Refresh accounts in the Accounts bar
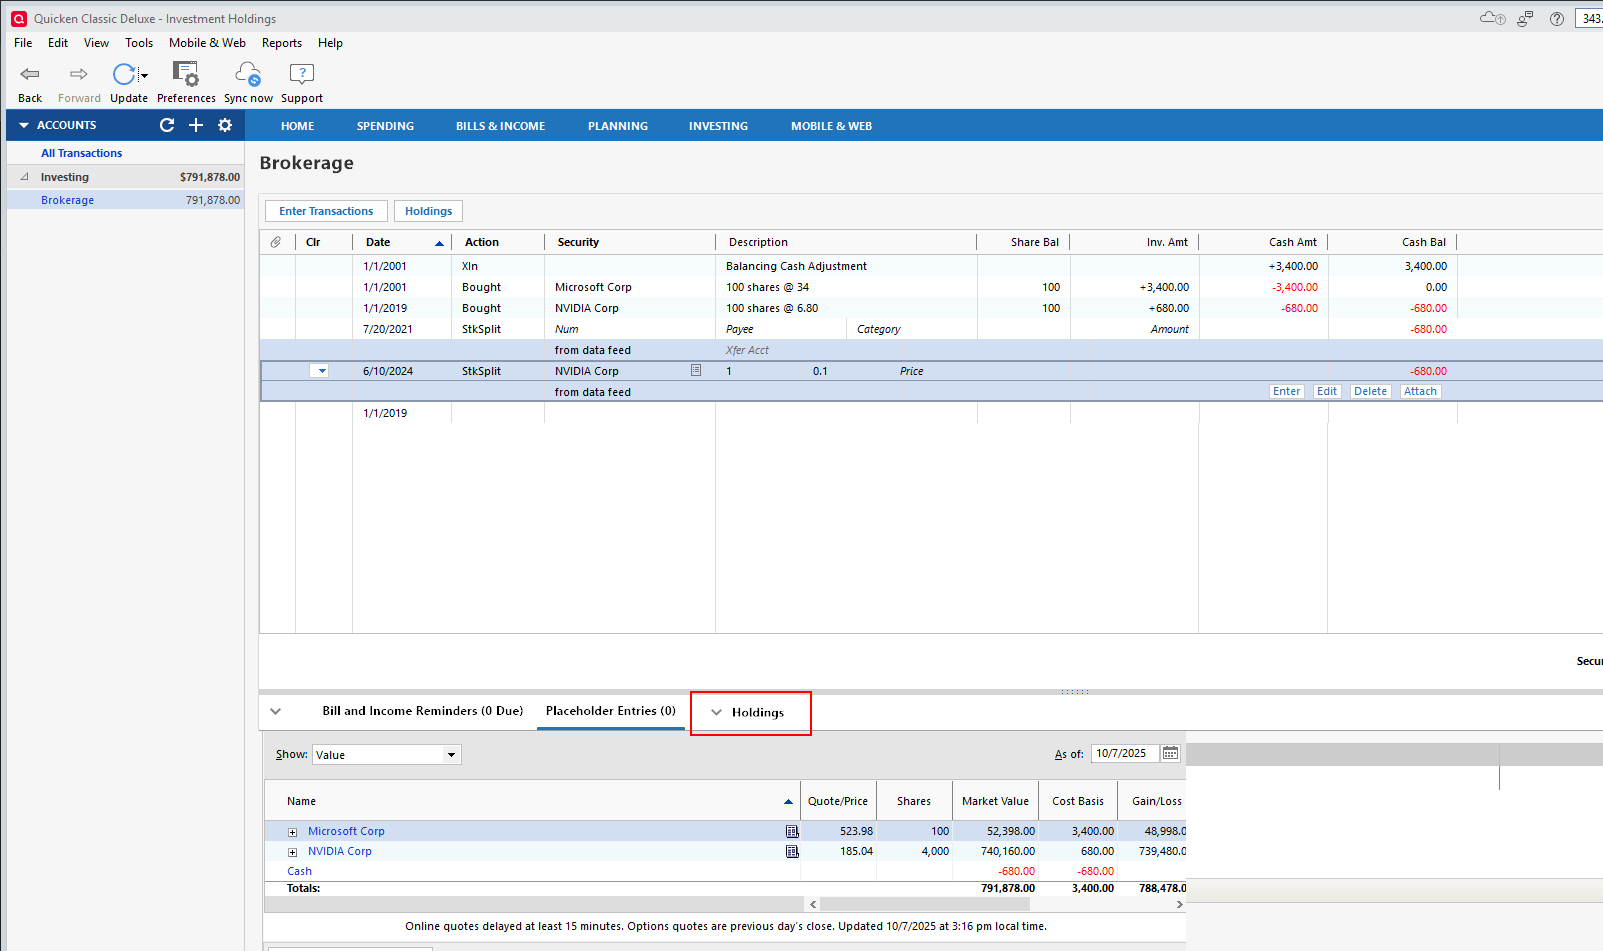The width and height of the screenshot is (1603, 951). tap(167, 125)
